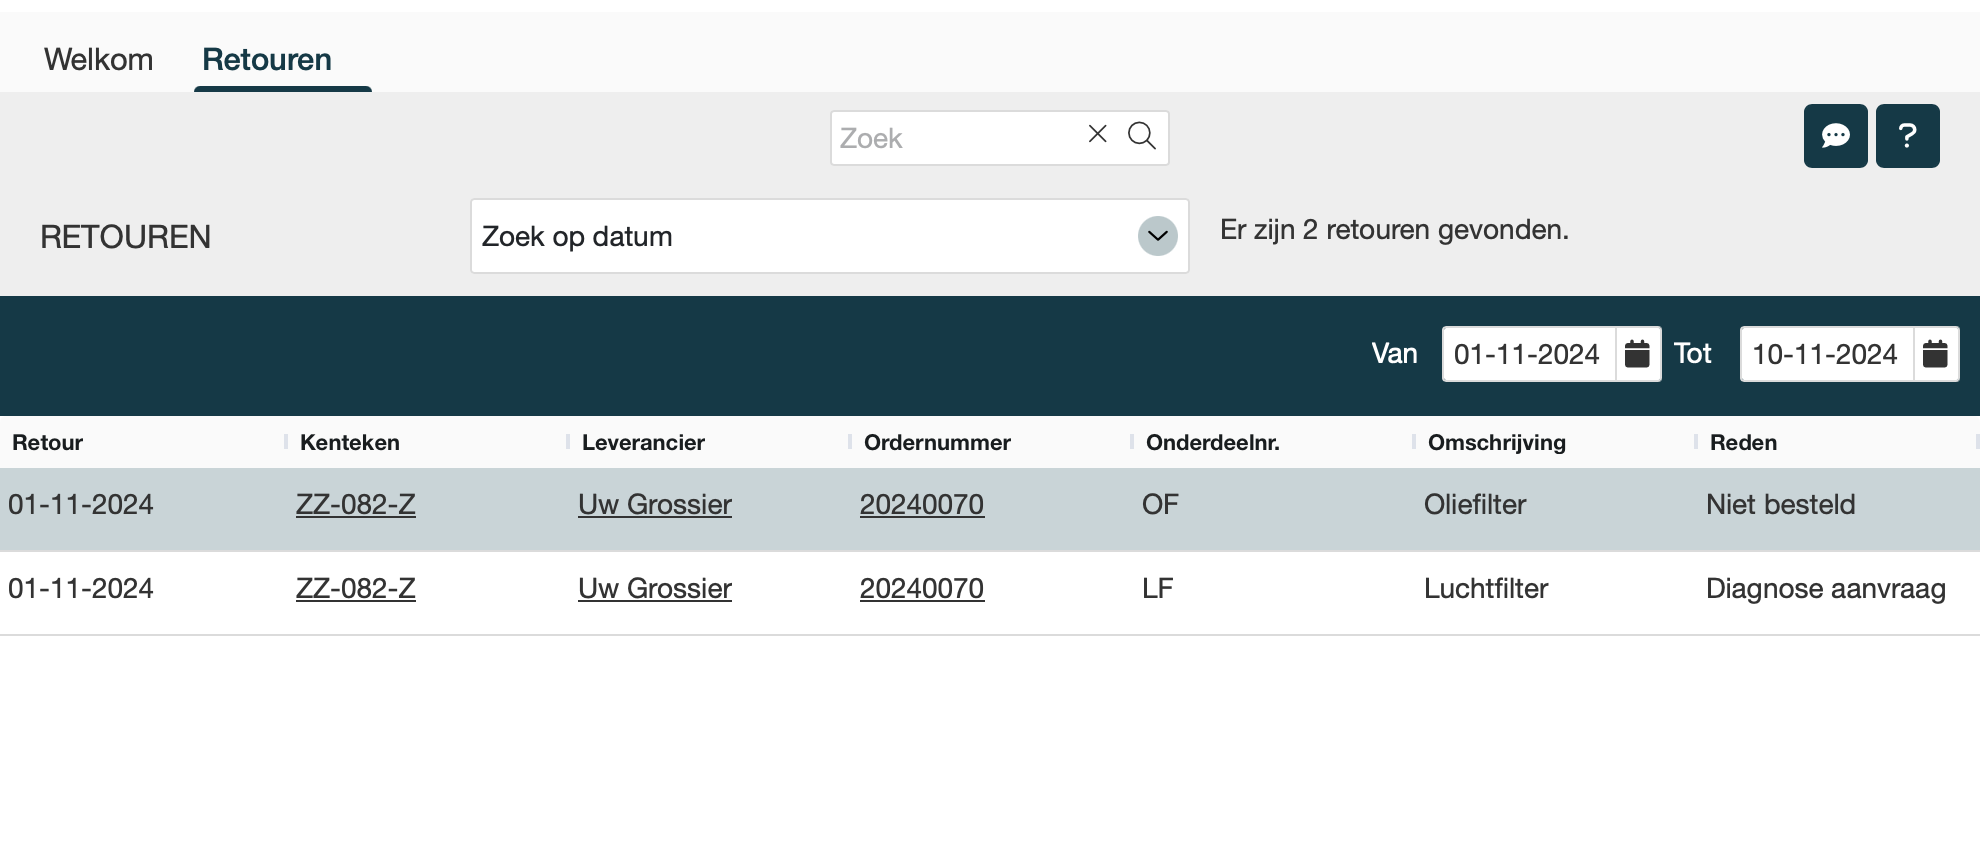
Task: Sort by the Retour column header
Action: coord(47,443)
